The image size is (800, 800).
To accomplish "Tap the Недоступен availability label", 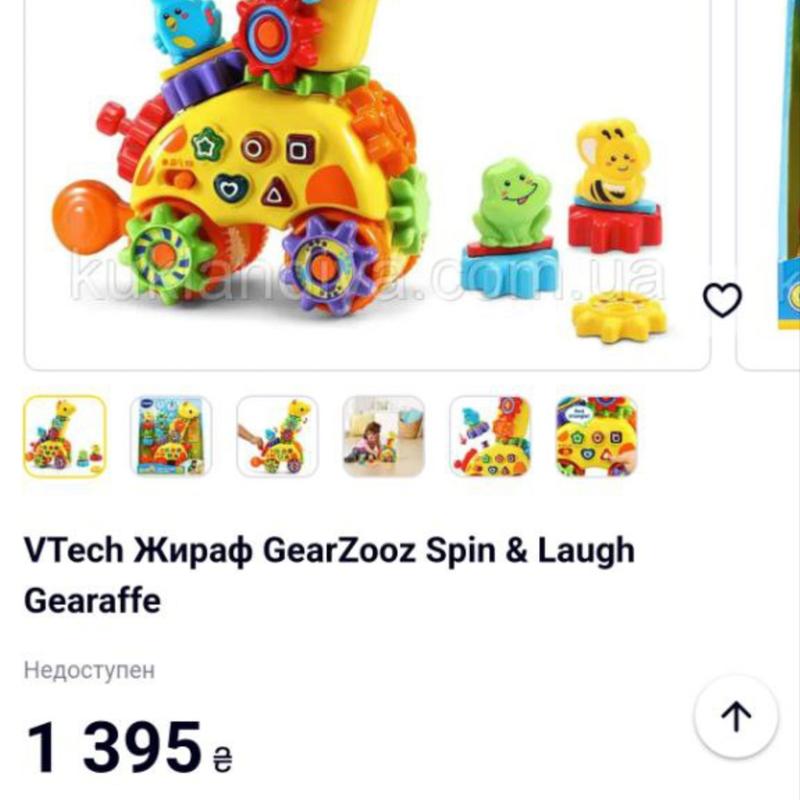I will point(89,670).
